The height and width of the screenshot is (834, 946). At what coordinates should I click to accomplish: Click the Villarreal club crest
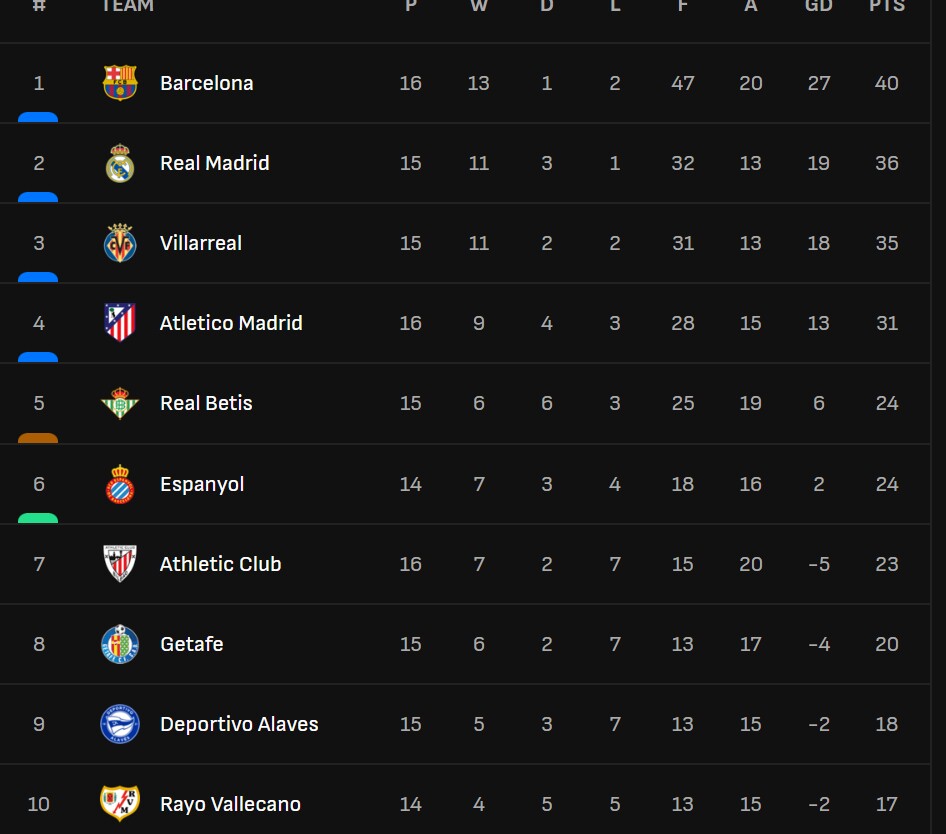(x=120, y=243)
